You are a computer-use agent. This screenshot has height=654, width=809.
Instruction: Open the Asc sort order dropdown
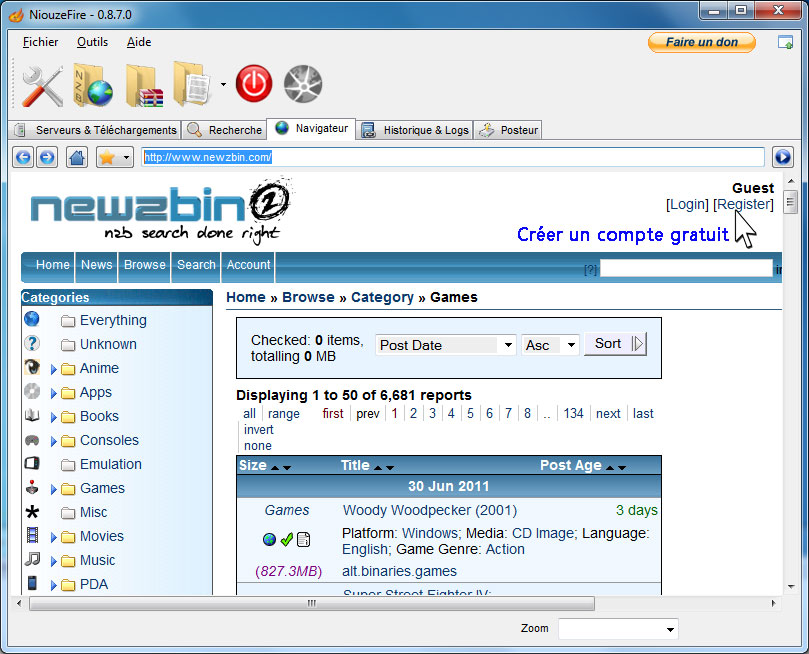(x=550, y=345)
